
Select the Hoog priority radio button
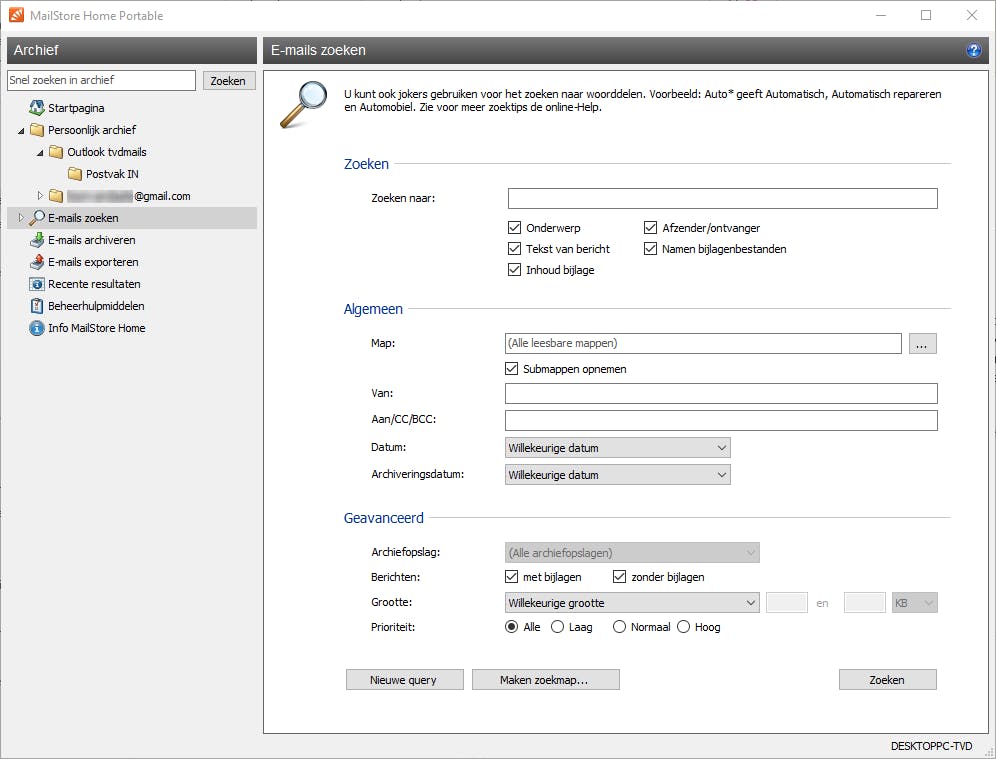(684, 627)
